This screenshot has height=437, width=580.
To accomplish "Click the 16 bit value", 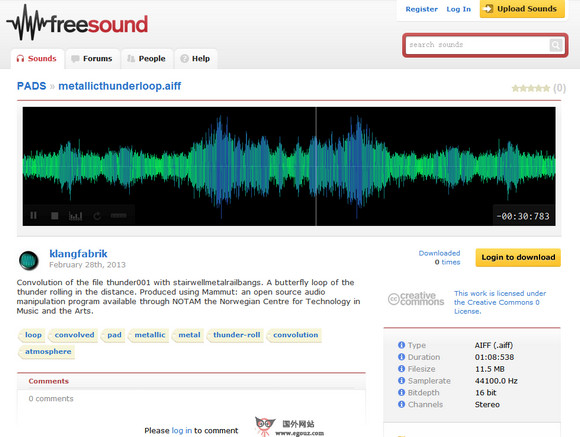I will [486, 393].
